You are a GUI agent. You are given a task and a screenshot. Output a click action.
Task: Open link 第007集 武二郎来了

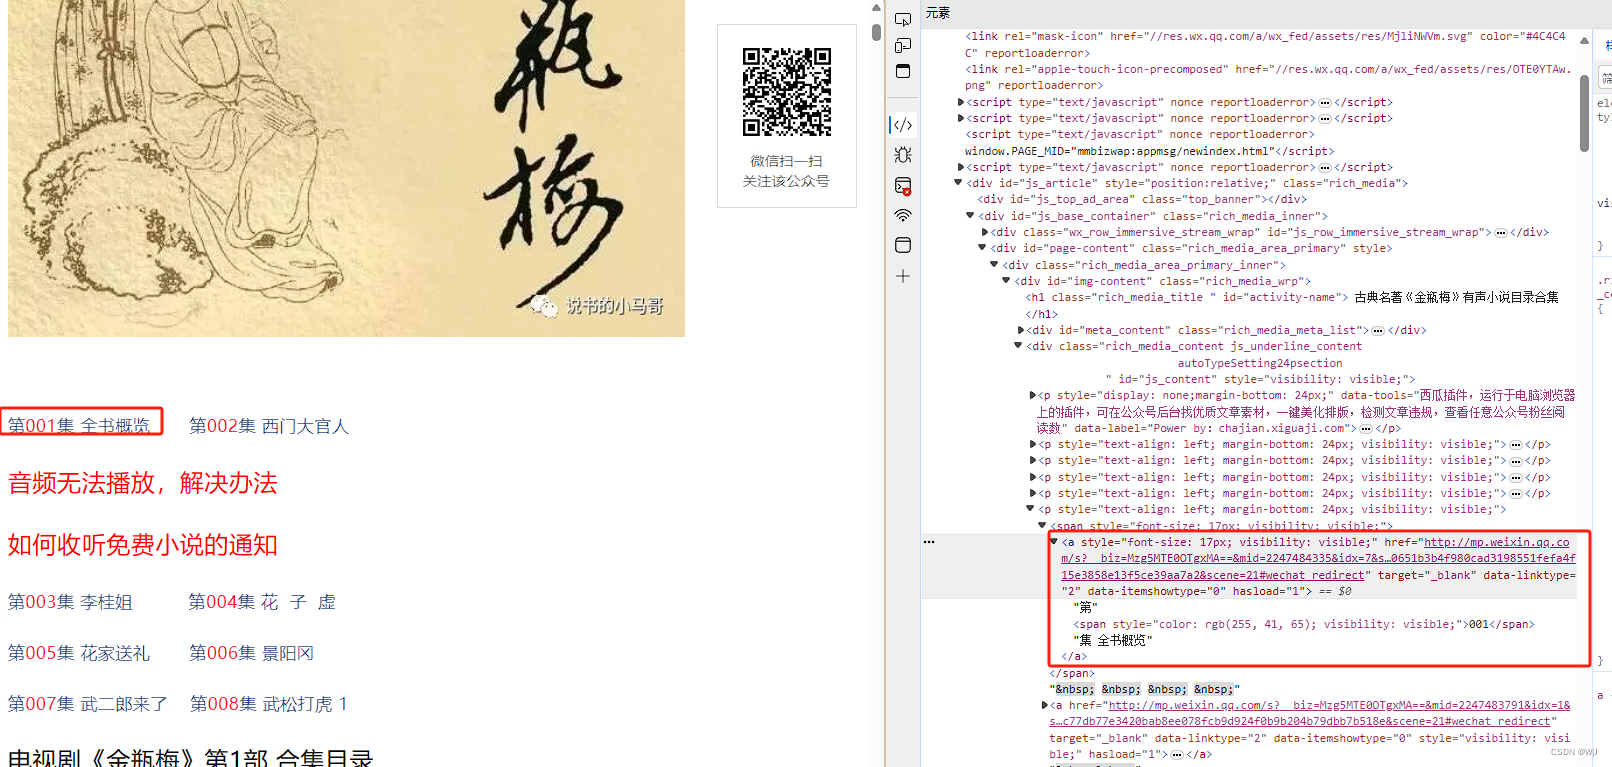88,704
